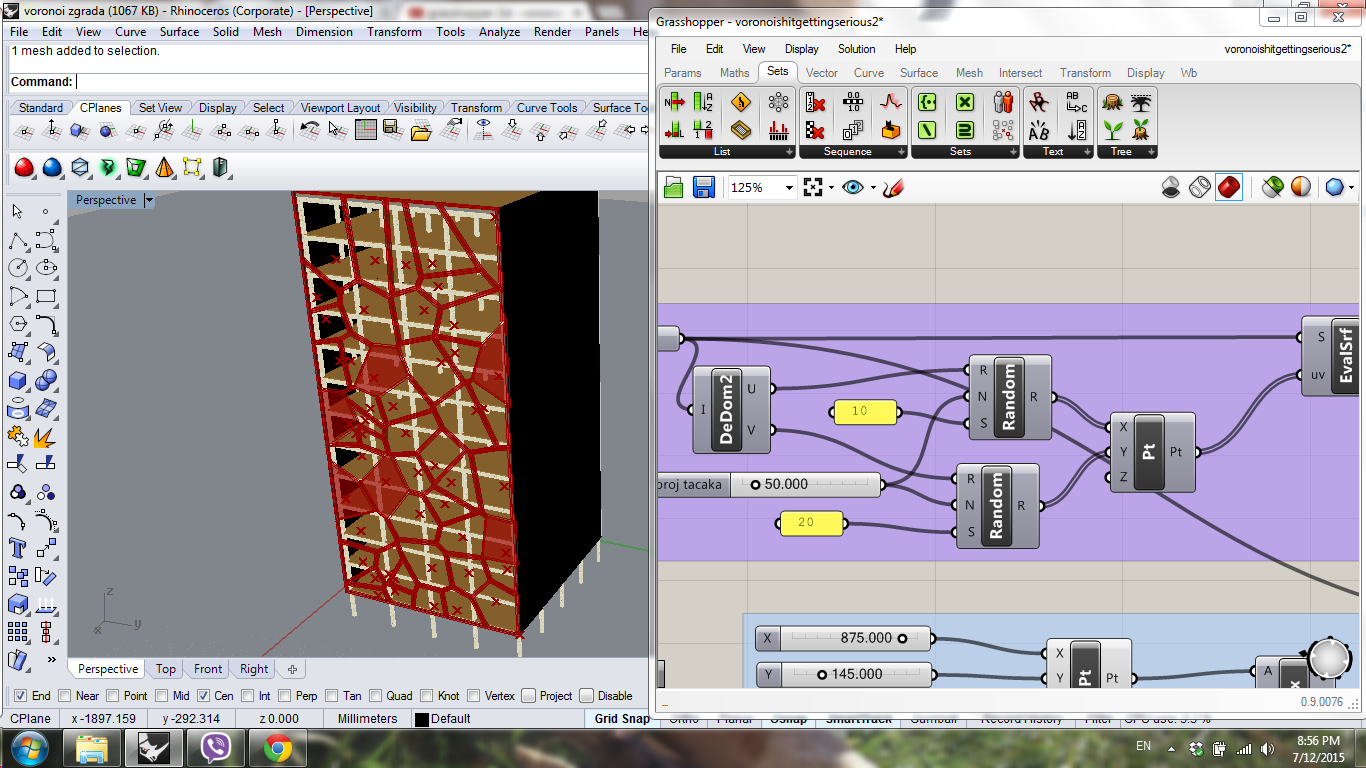Enable the Quad osnap checkbox
Image resolution: width=1366 pixels, height=768 pixels.
click(376, 696)
